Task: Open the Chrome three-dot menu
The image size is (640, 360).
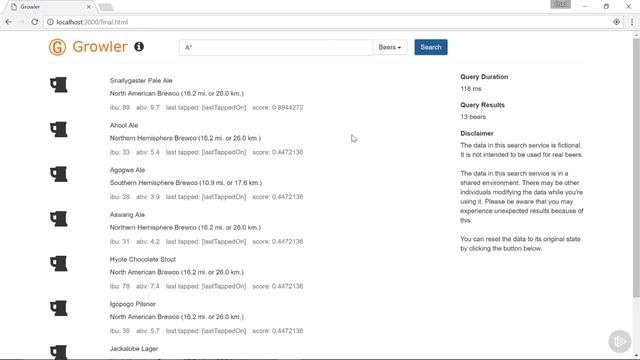Action: [632, 22]
